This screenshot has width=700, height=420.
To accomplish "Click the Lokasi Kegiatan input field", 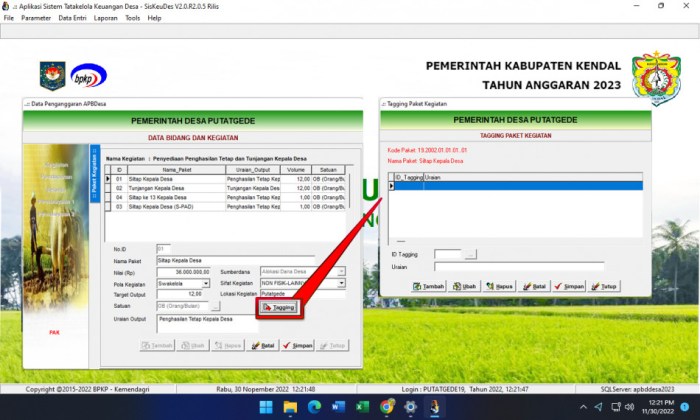I will [x=303, y=294].
